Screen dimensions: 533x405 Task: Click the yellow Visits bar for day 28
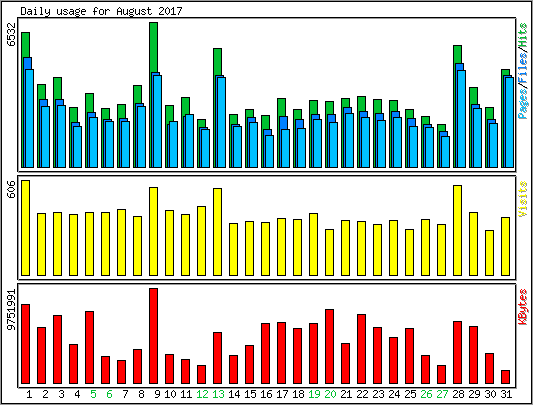(458, 230)
